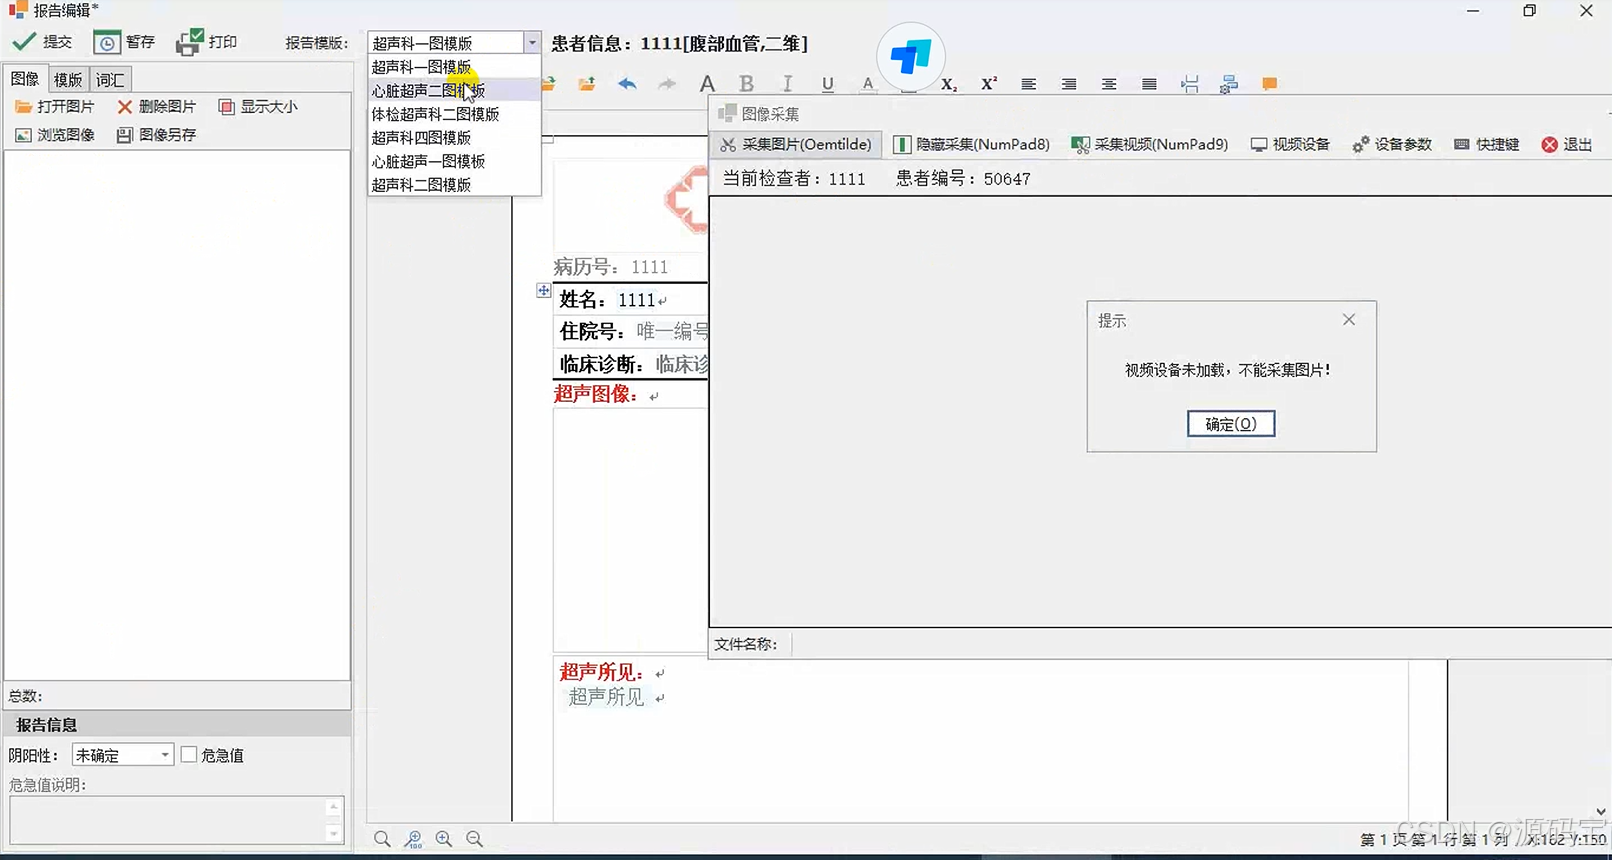Image resolution: width=1612 pixels, height=860 pixels.
Task: Center align text
Action: [x=1109, y=84]
